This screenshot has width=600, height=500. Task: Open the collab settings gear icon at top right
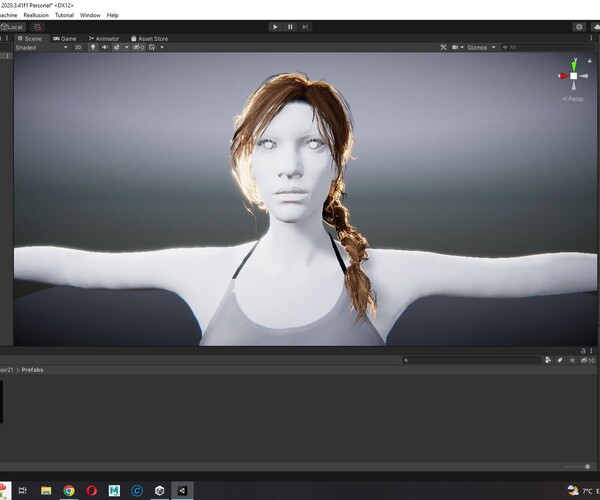579,27
